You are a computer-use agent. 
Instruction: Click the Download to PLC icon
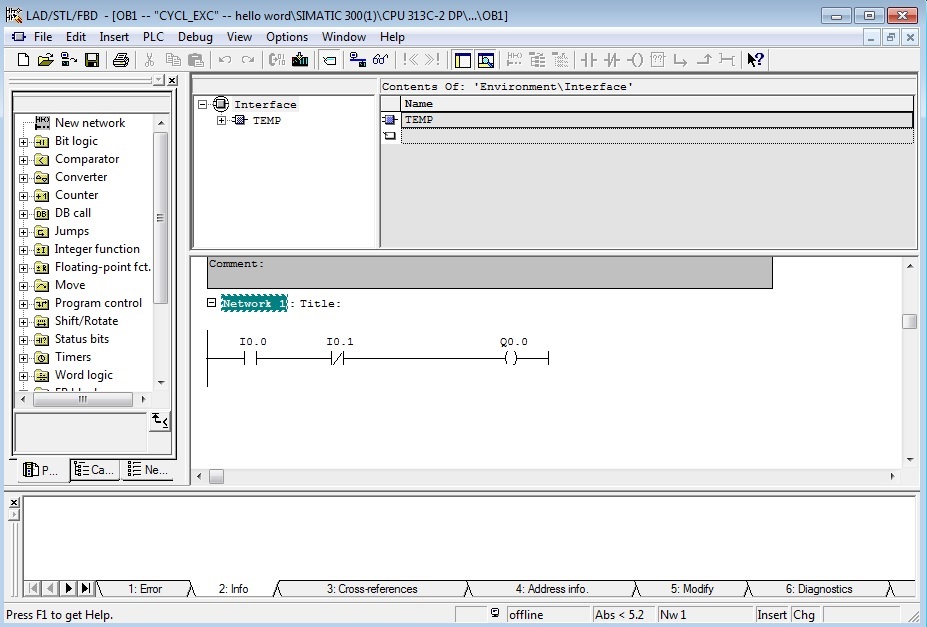click(300, 60)
